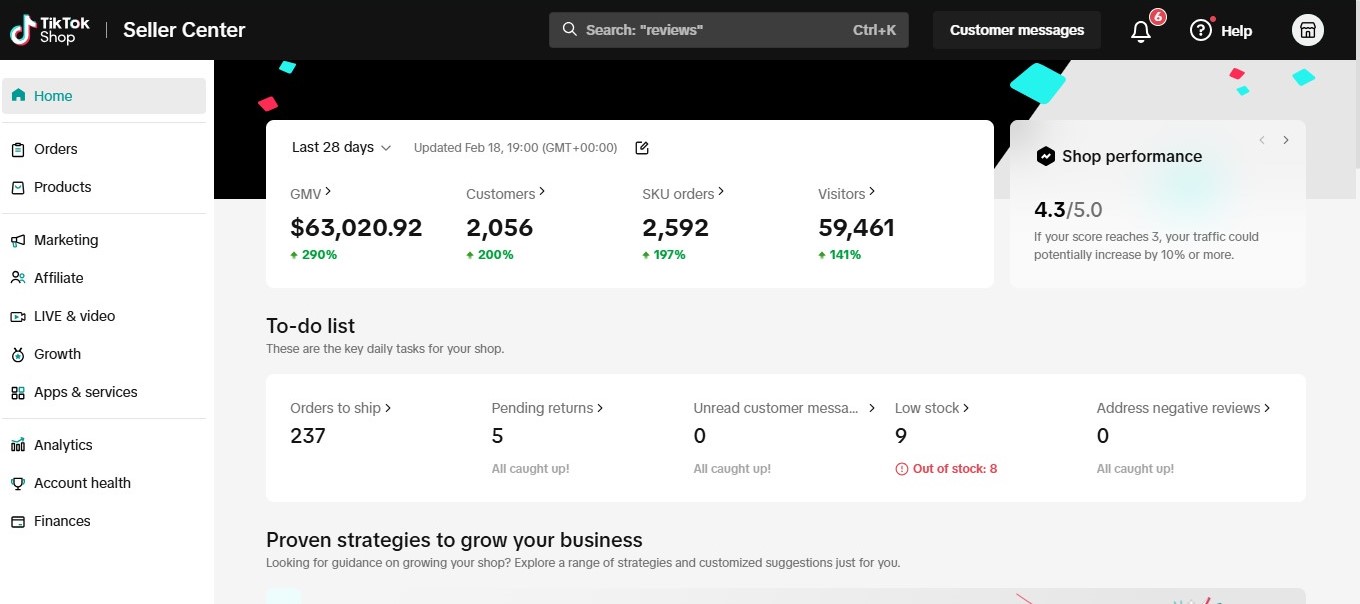Screen dimensions: 1360x604
Task: Open Address negative reviews task
Action: 1184,408
